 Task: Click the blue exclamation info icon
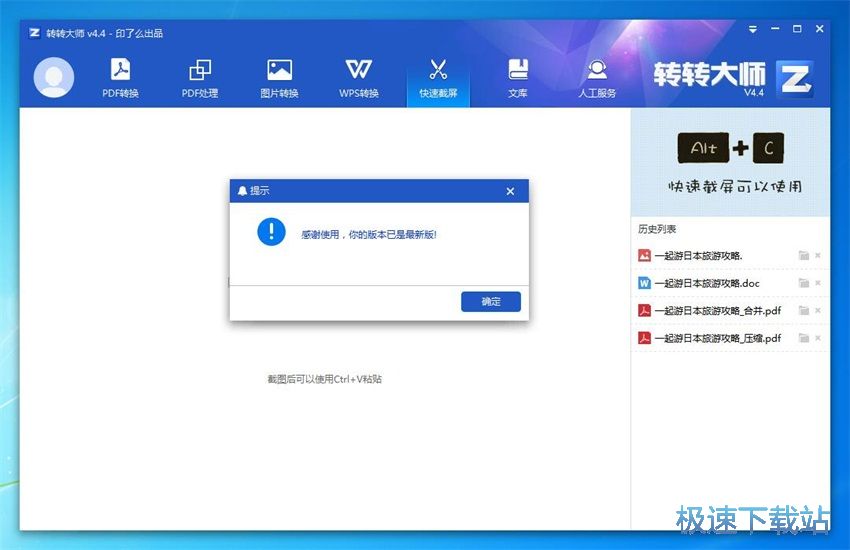point(271,232)
